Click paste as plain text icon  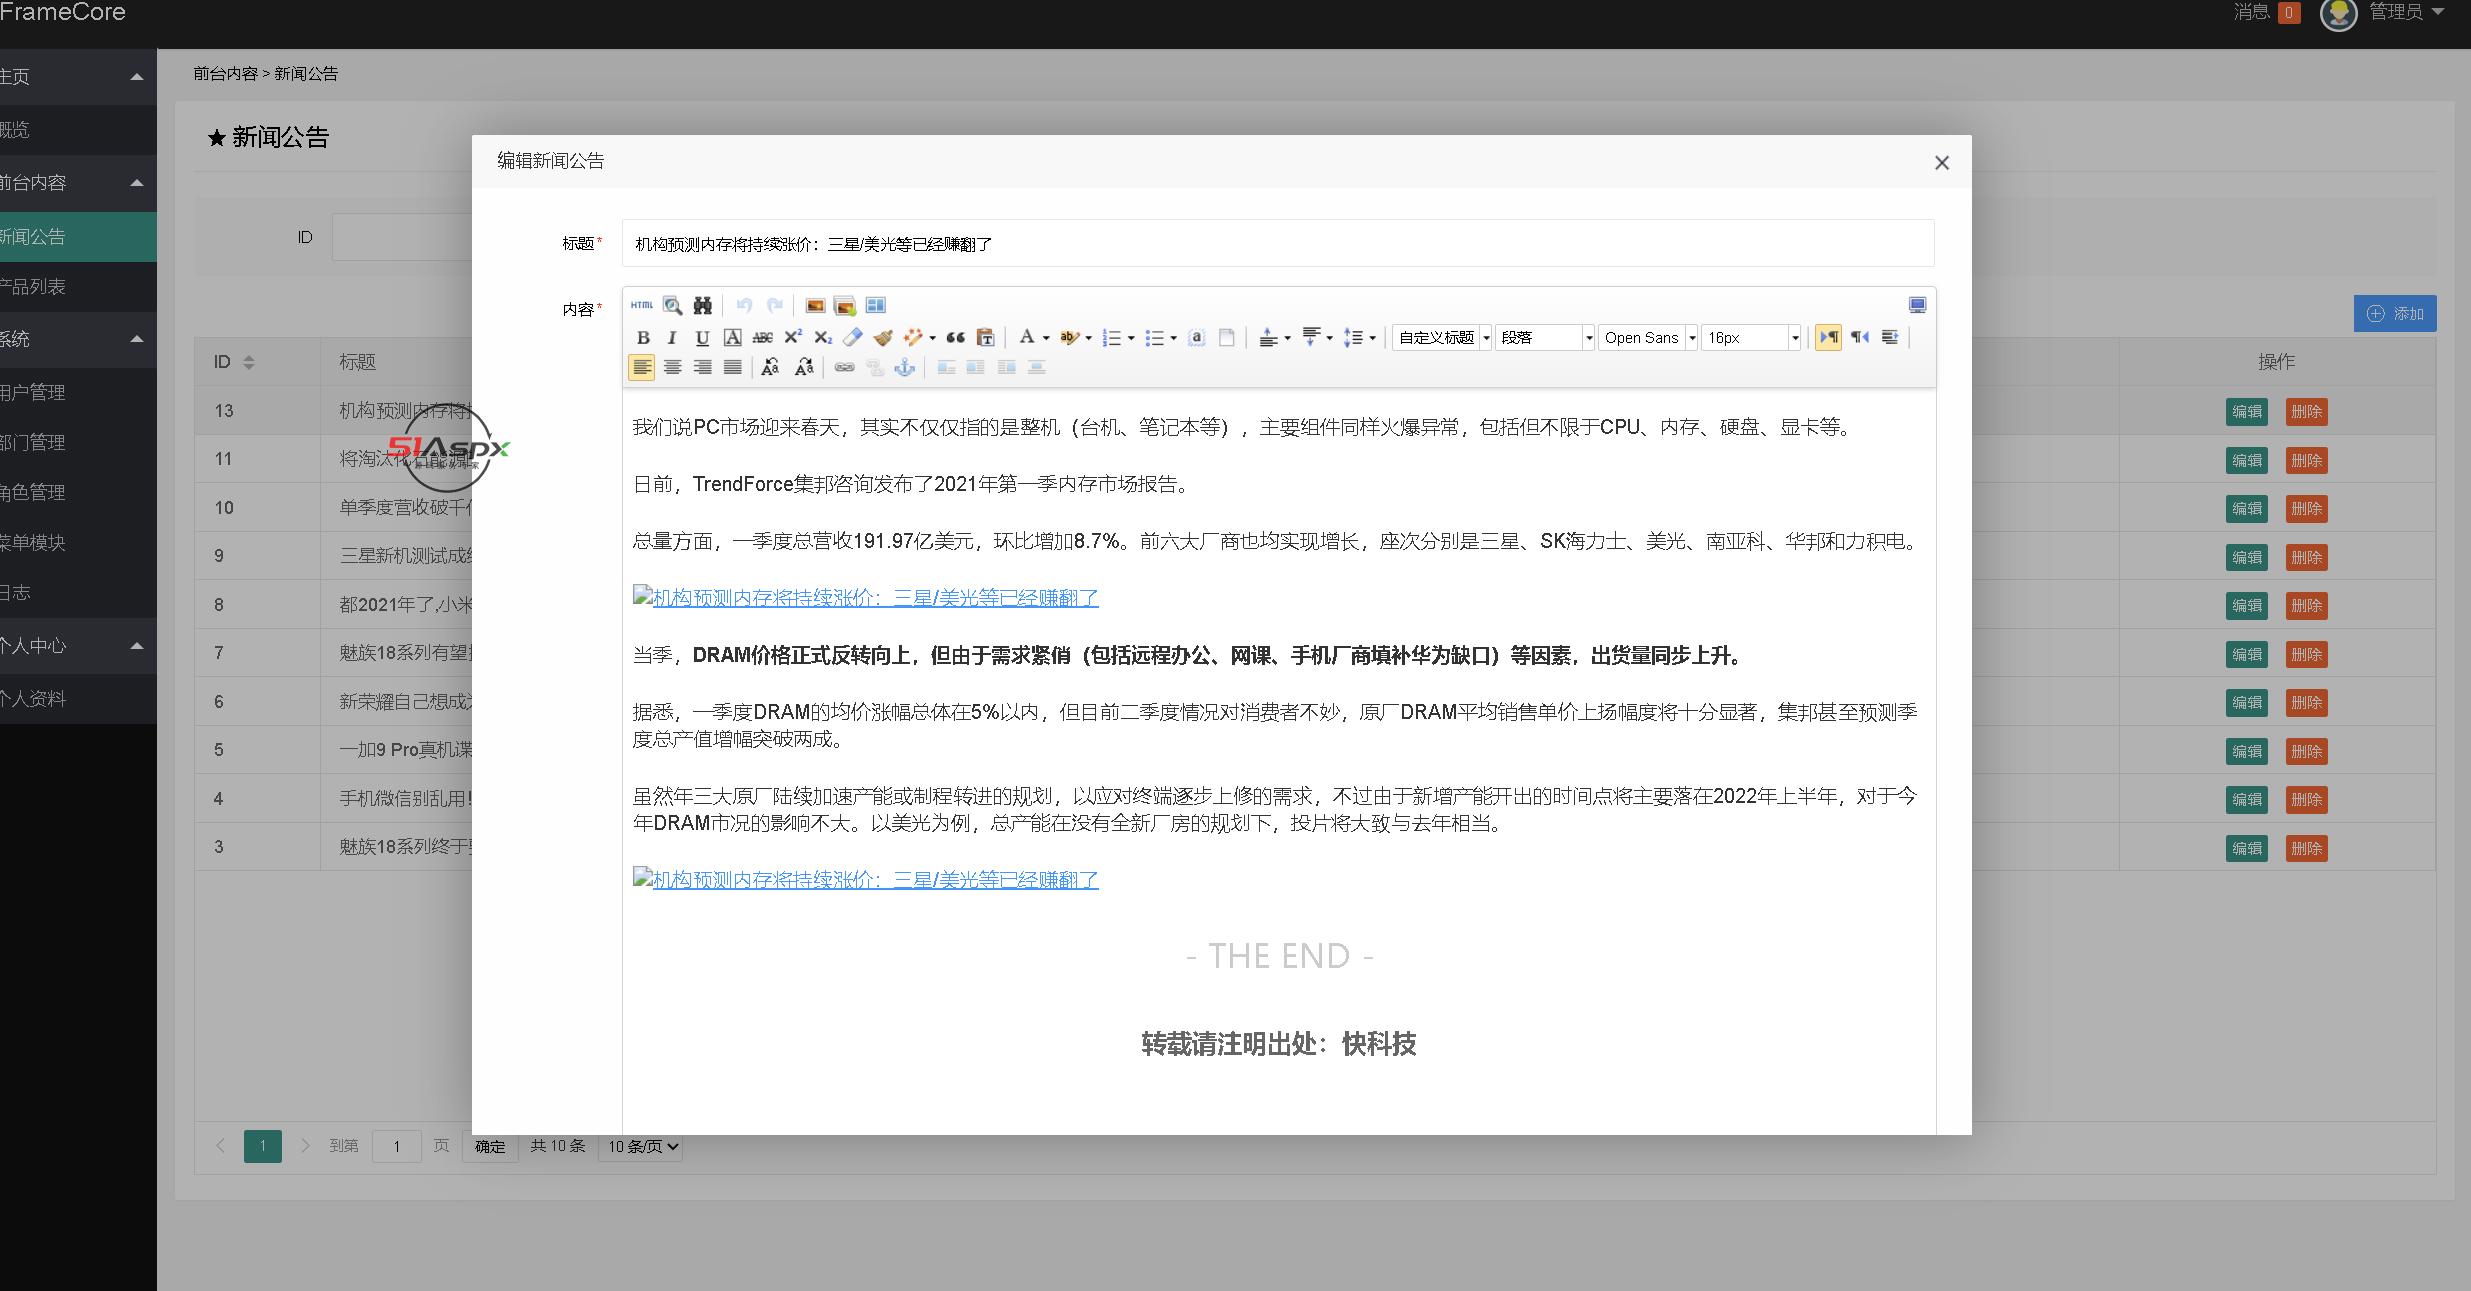point(985,338)
